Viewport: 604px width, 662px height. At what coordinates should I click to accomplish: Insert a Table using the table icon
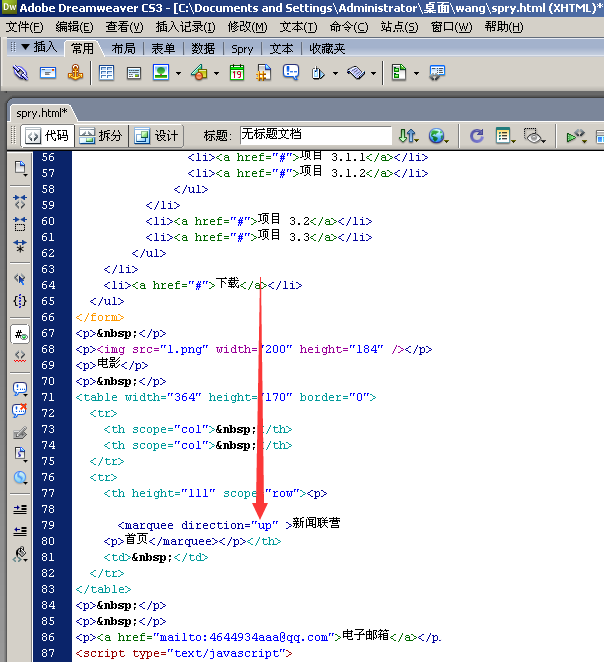tap(106, 73)
